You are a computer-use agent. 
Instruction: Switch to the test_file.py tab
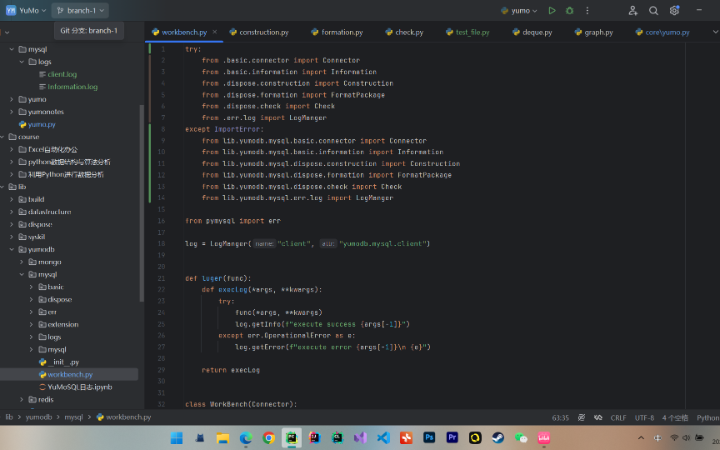tap(468, 32)
